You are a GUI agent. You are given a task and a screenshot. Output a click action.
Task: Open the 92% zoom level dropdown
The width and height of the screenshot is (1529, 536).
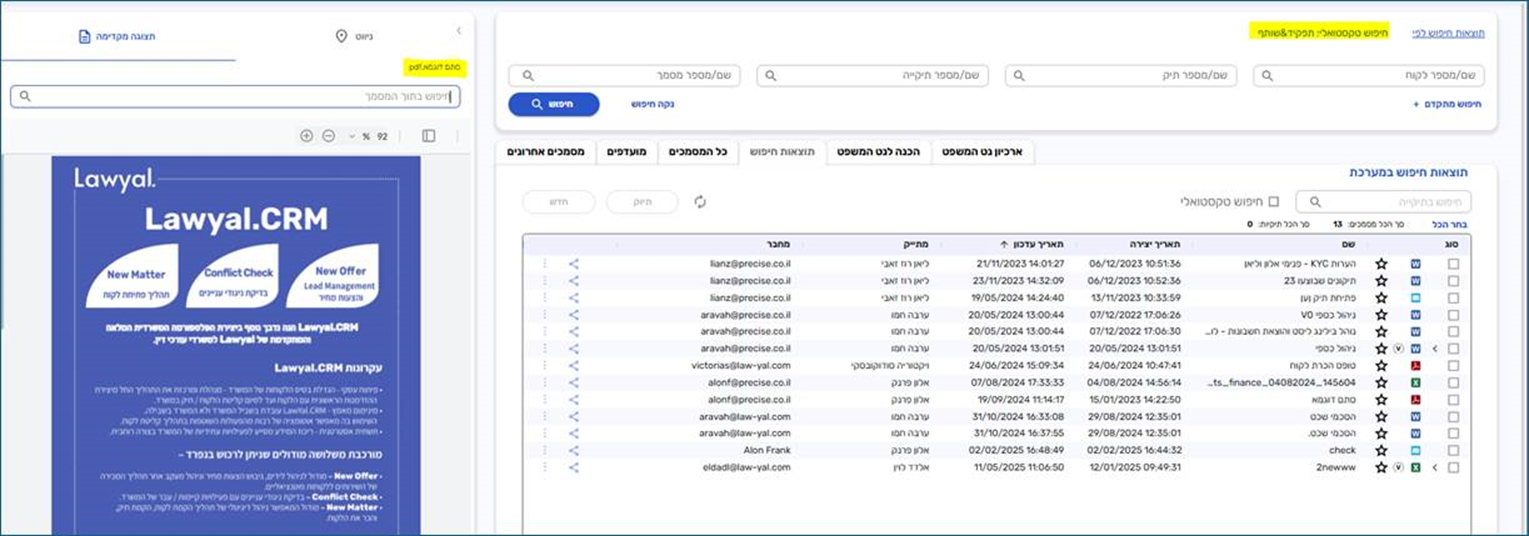tap(352, 136)
